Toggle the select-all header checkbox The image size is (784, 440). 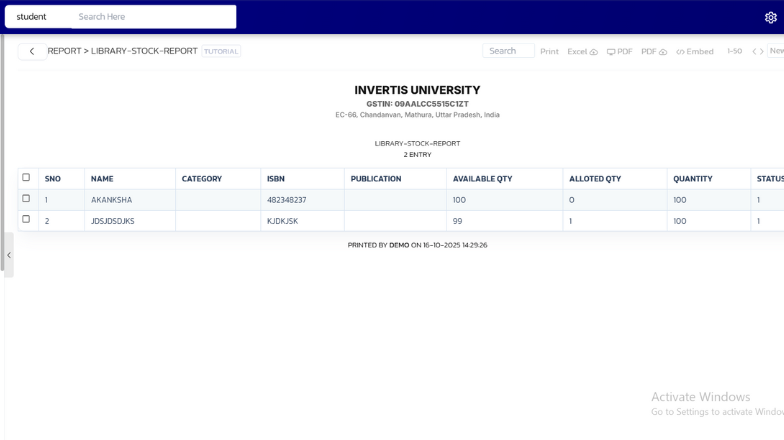point(26,178)
